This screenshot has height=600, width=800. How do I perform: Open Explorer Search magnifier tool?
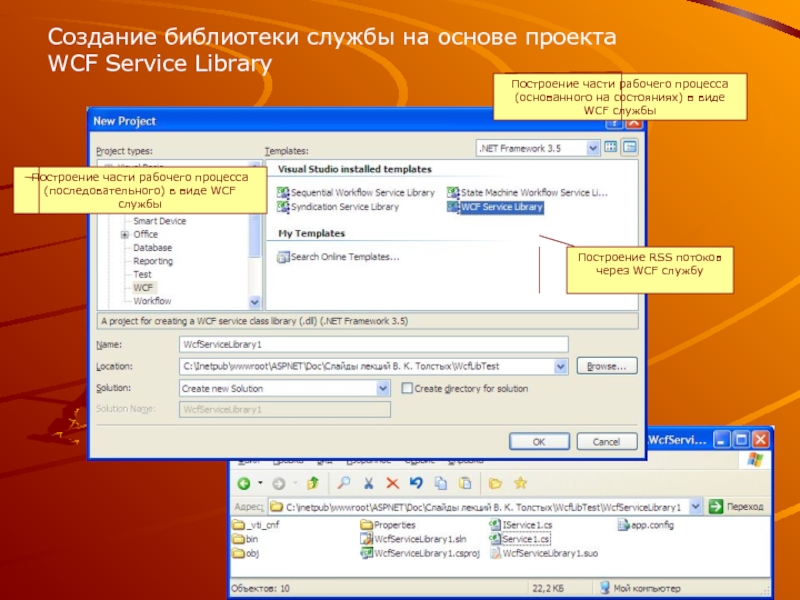click(x=344, y=483)
